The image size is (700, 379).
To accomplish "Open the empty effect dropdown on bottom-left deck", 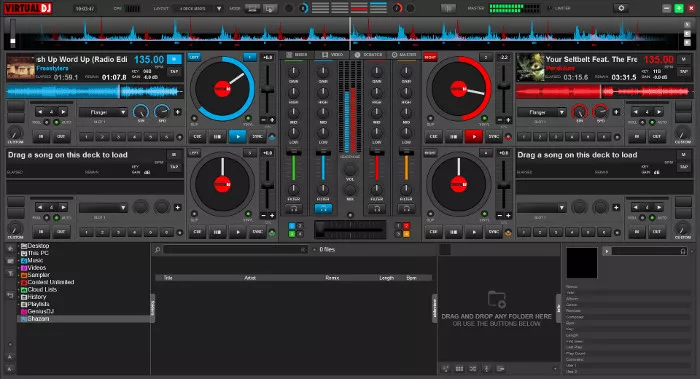I will (x=103, y=208).
